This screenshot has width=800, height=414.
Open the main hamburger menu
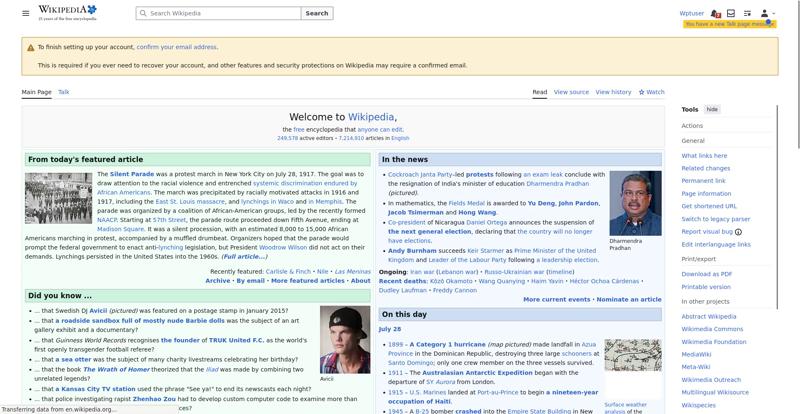26,13
